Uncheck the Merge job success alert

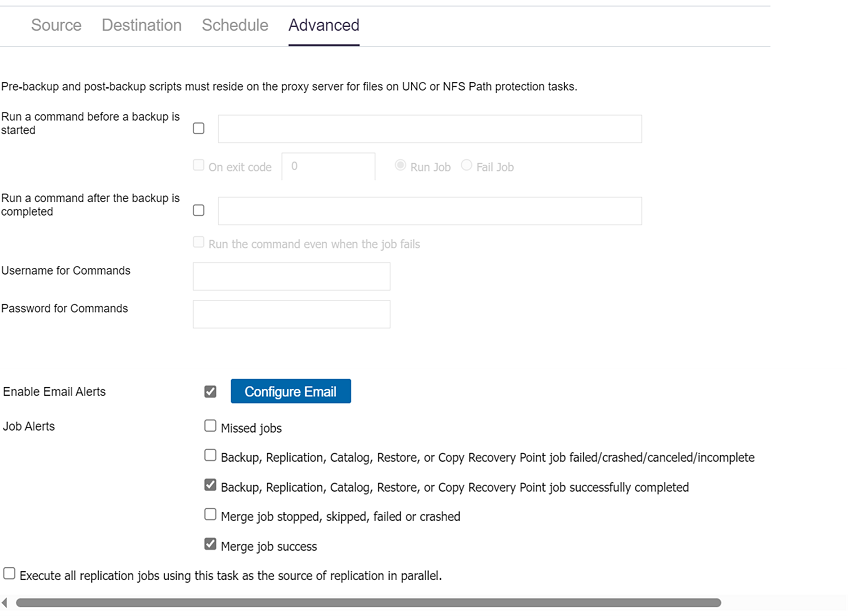pyautogui.click(x=210, y=545)
